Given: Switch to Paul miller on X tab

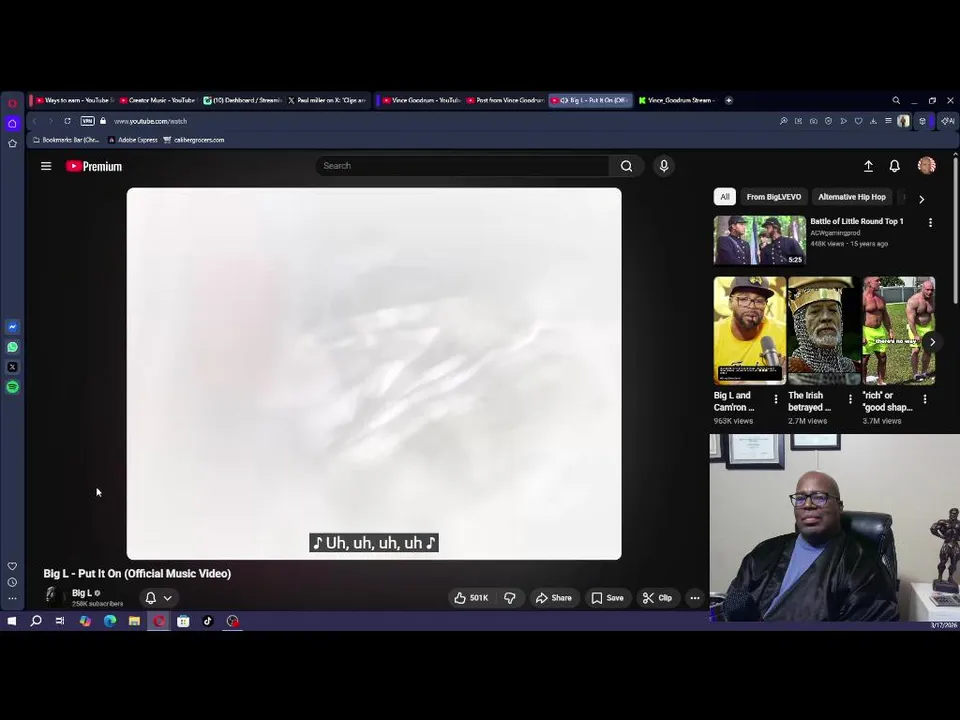Looking at the screenshot, I should (x=327, y=100).
